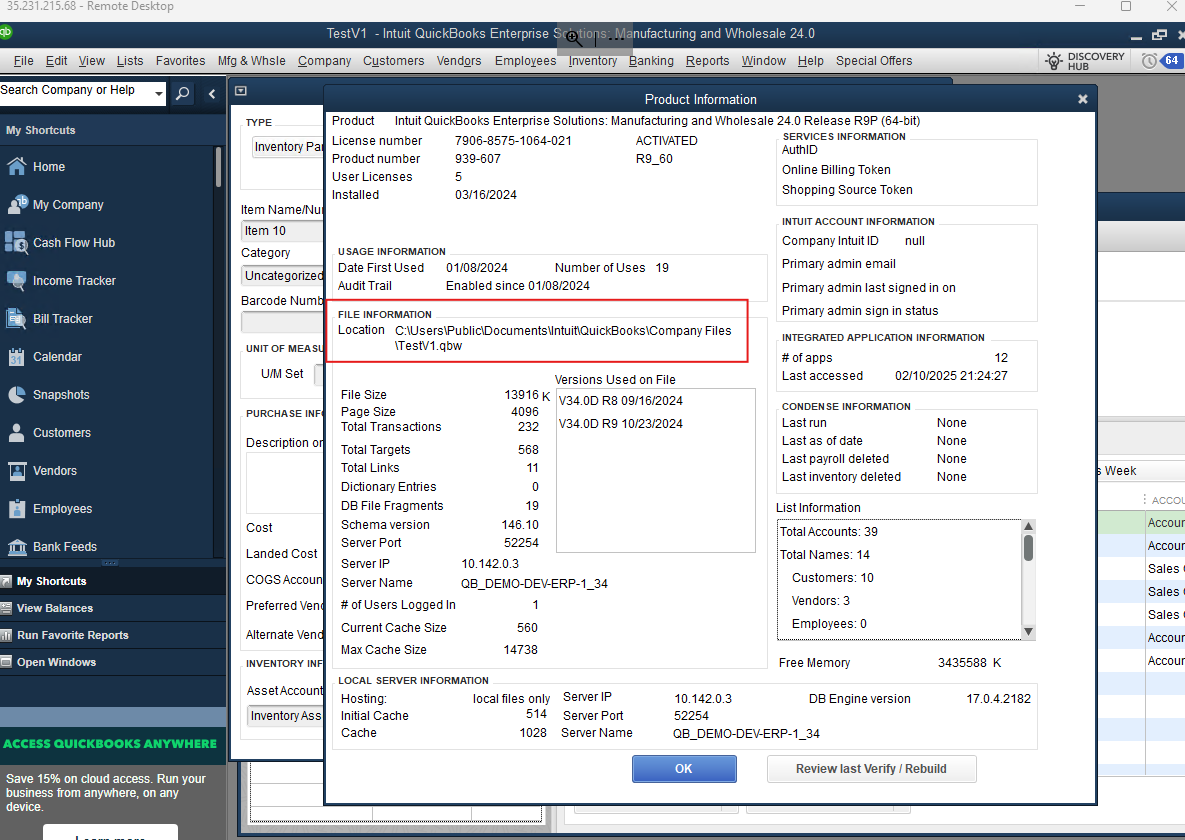The height and width of the screenshot is (840, 1185).
Task: Click the Search Company or Help field
Action: click(x=76, y=91)
